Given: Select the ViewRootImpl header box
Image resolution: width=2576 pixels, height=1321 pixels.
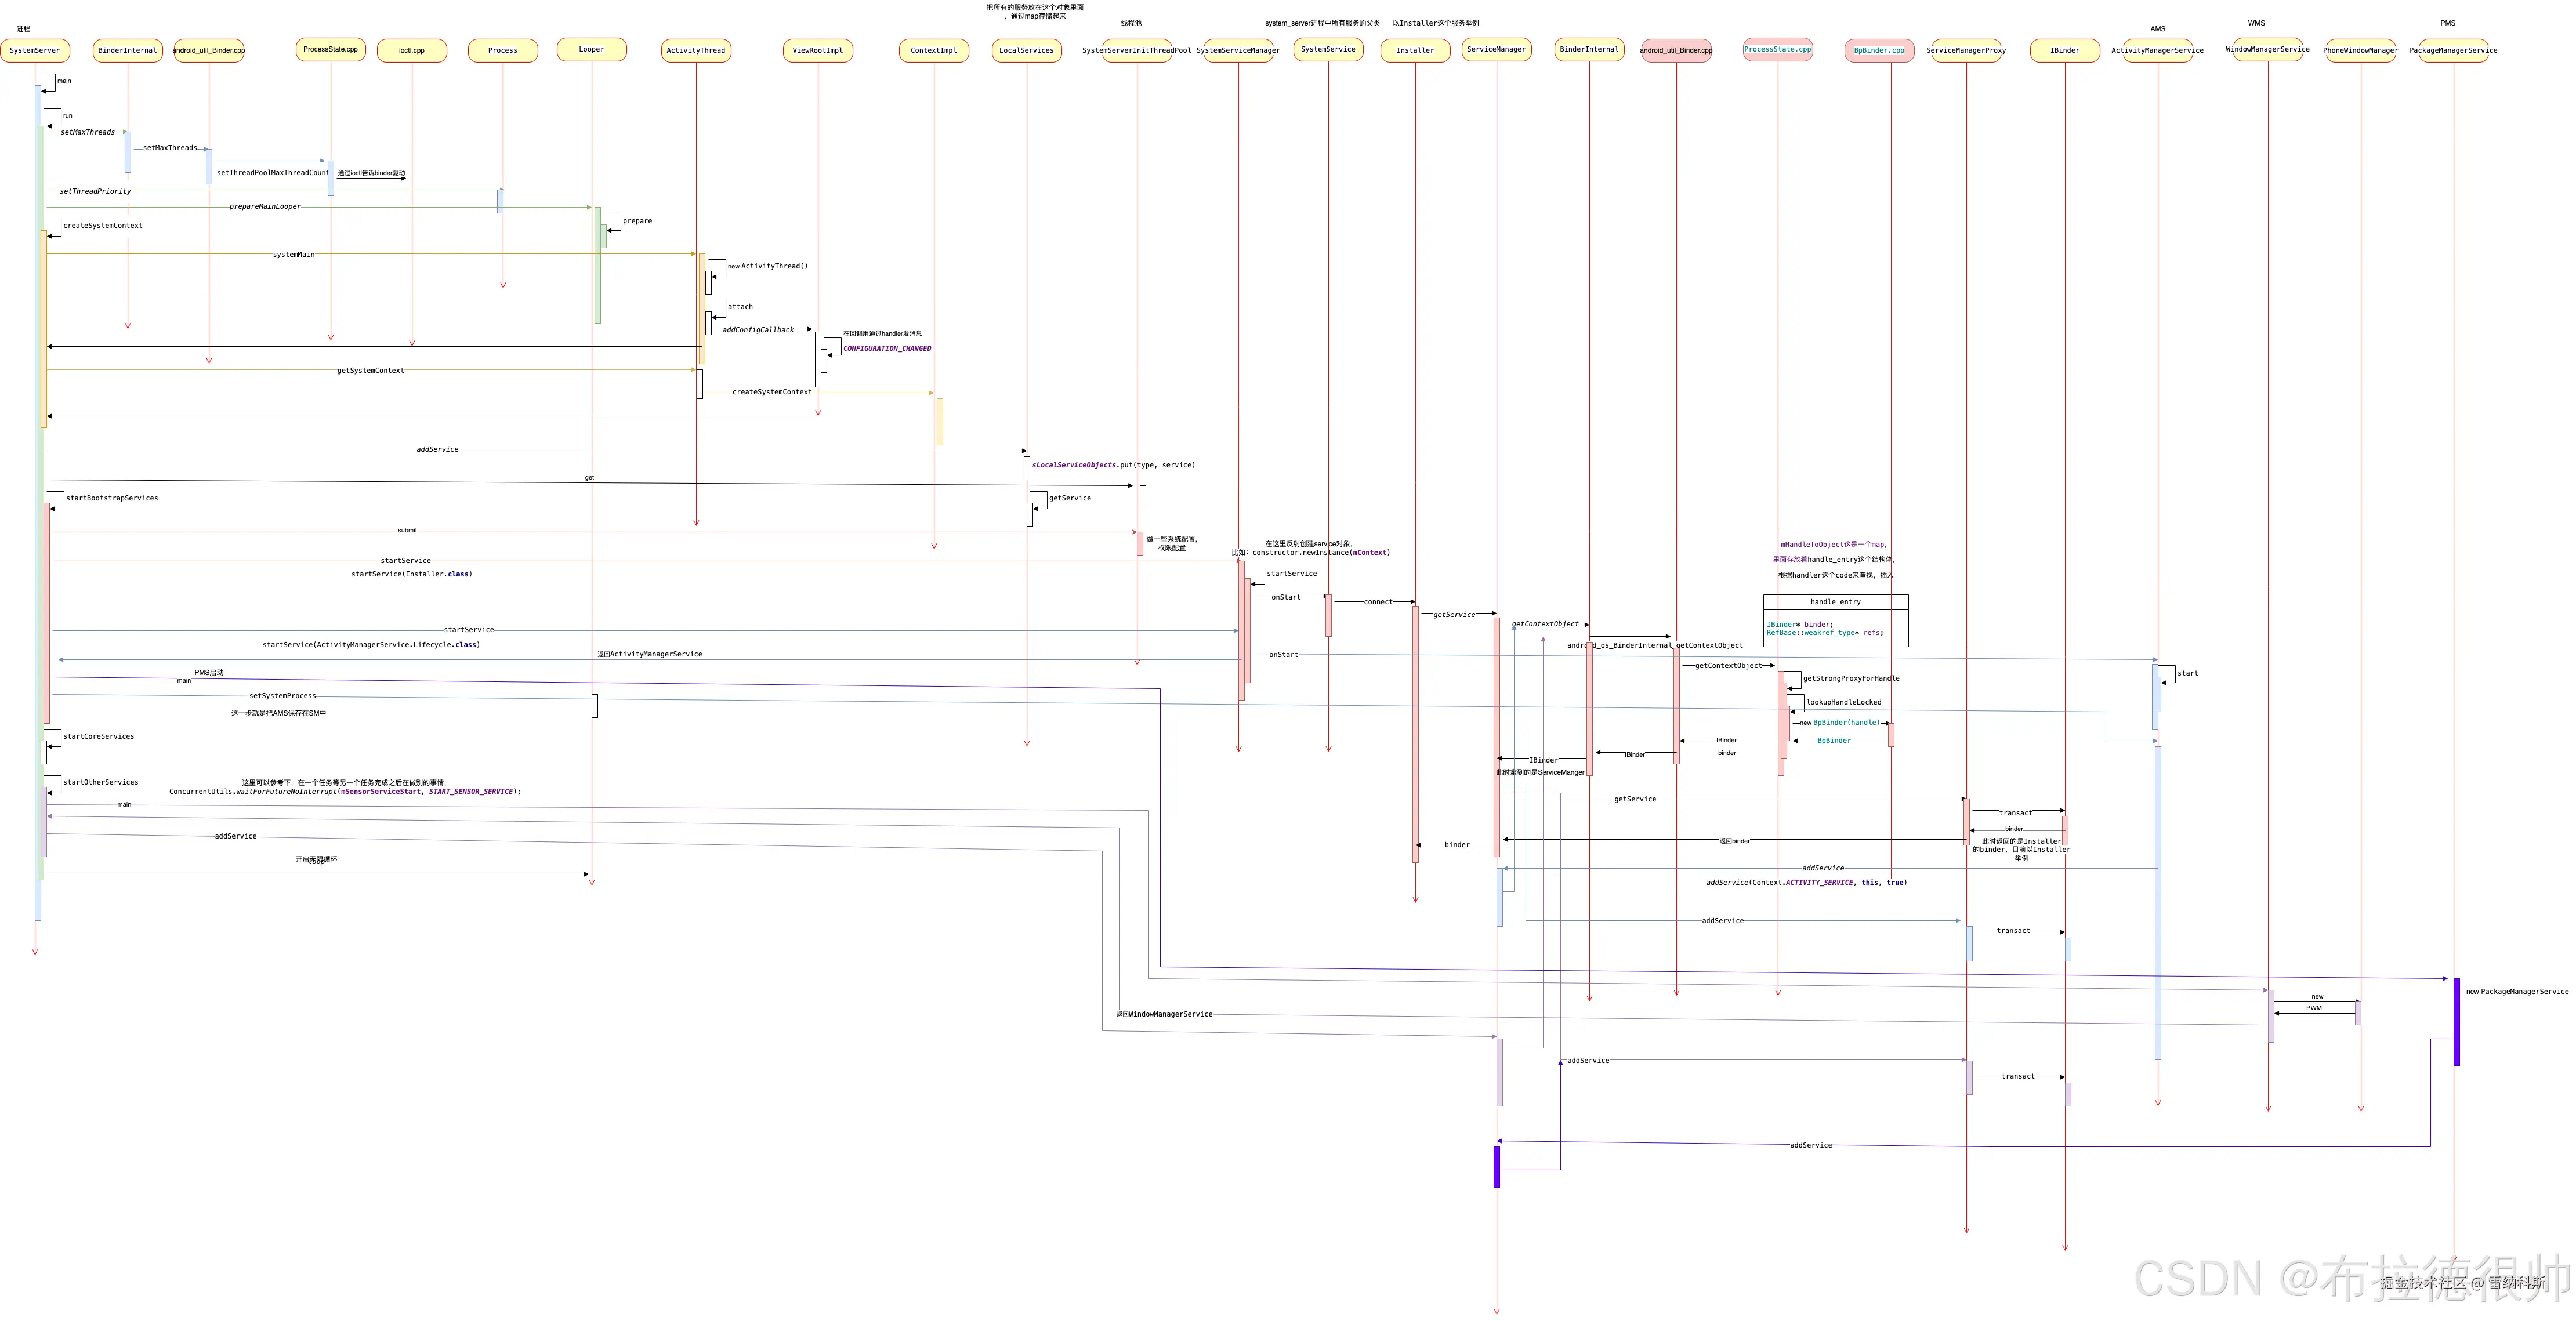Looking at the screenshot, I should [x=817, y=50].
